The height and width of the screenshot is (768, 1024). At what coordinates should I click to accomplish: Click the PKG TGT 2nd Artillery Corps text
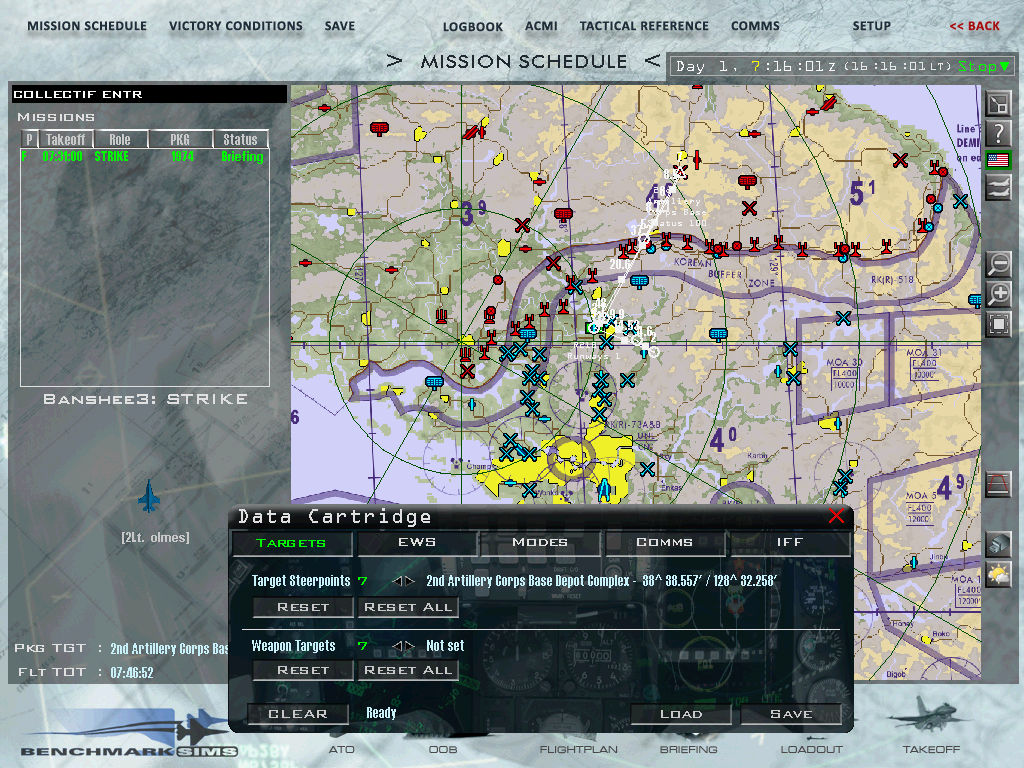click(169, 648)
